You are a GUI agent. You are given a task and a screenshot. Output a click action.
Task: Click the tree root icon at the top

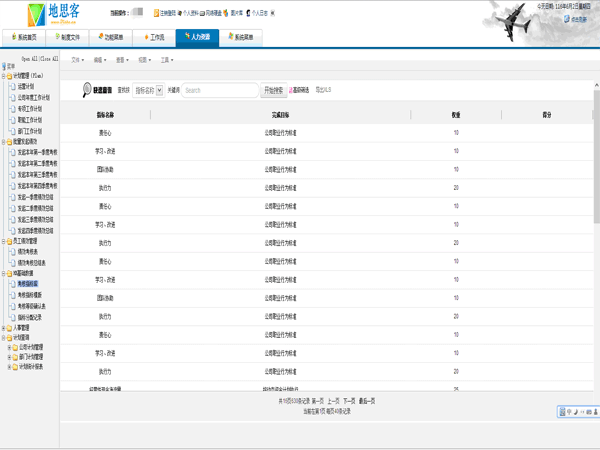[4, 66]
